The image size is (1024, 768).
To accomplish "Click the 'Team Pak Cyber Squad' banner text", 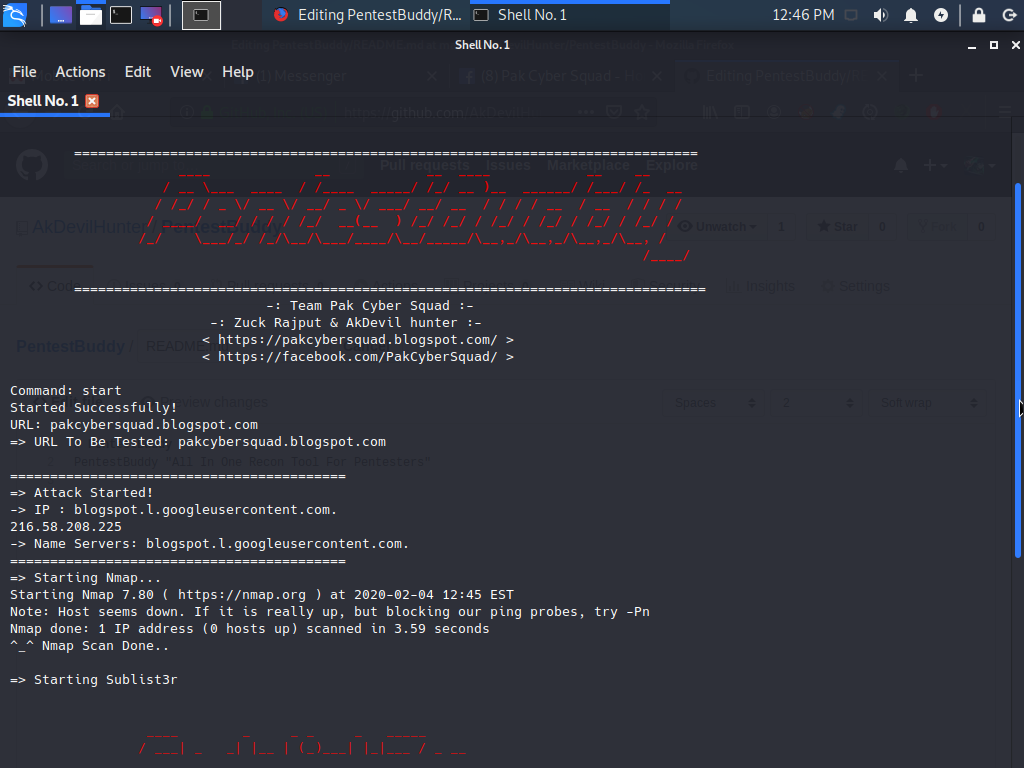I will point(370,306).
